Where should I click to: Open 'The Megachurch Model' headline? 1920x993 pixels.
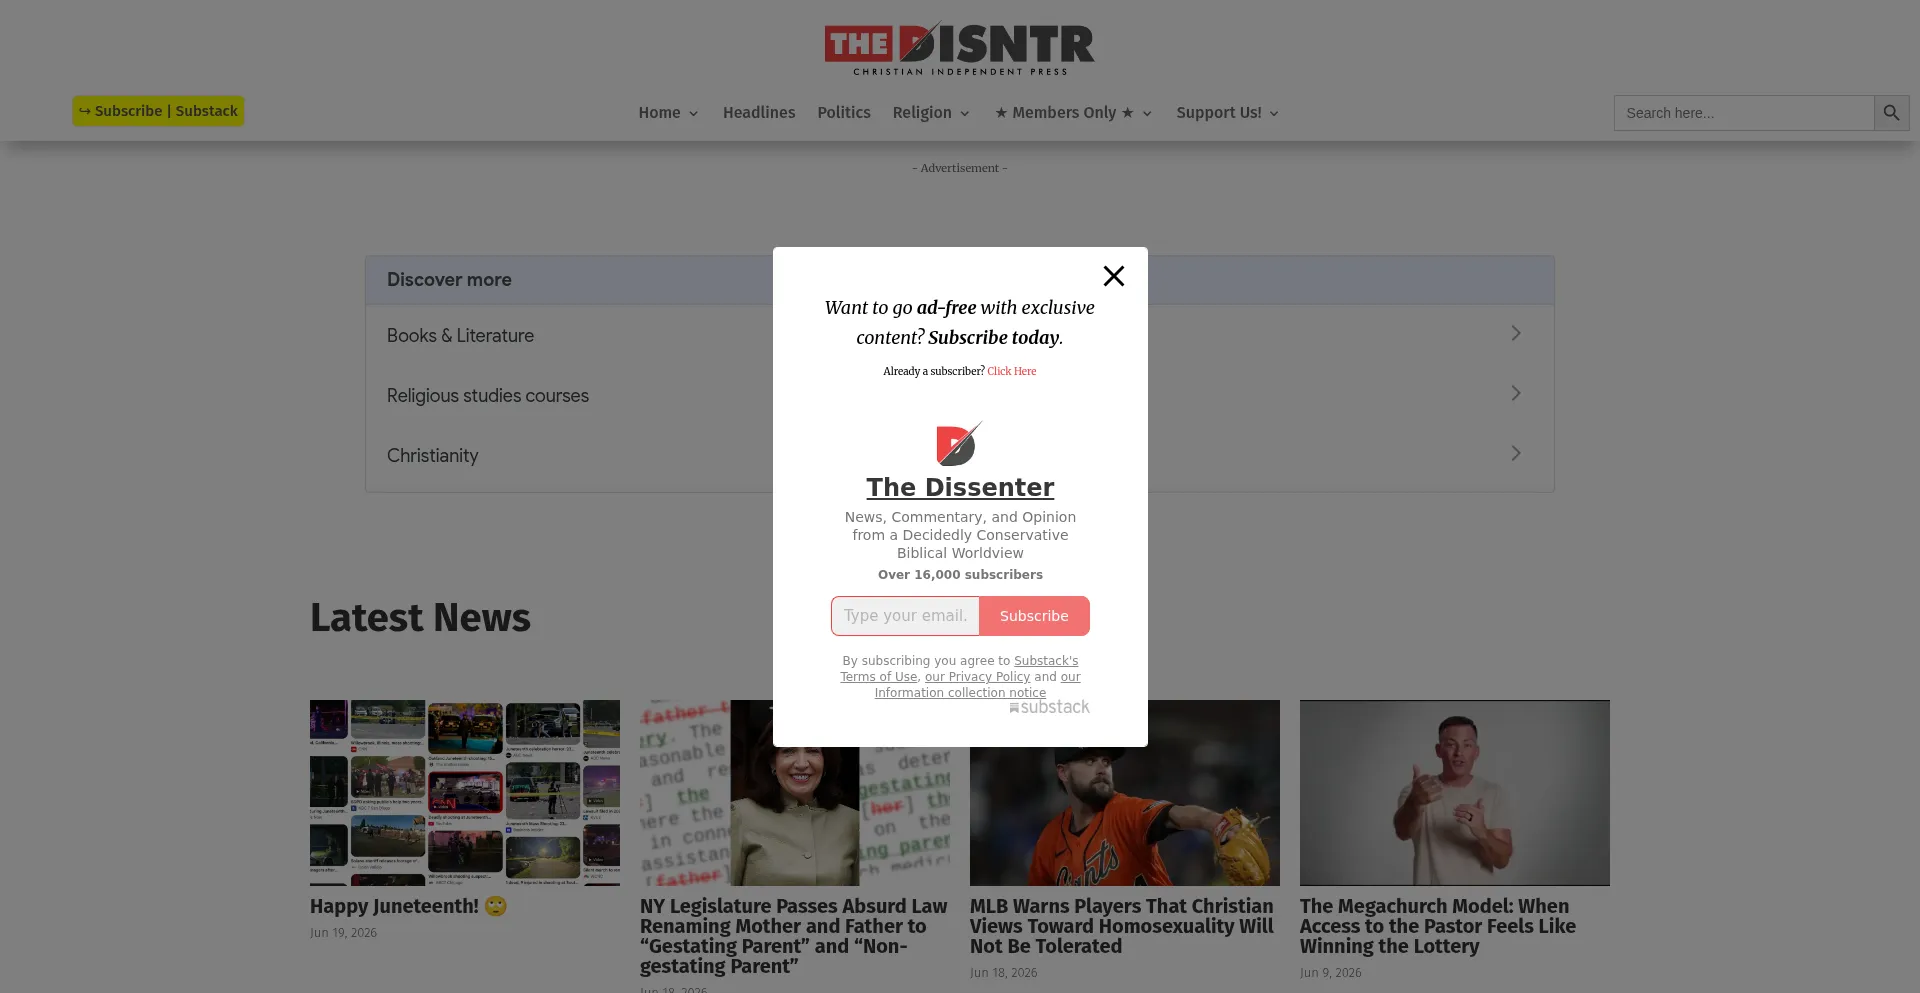pos(1437,926)
